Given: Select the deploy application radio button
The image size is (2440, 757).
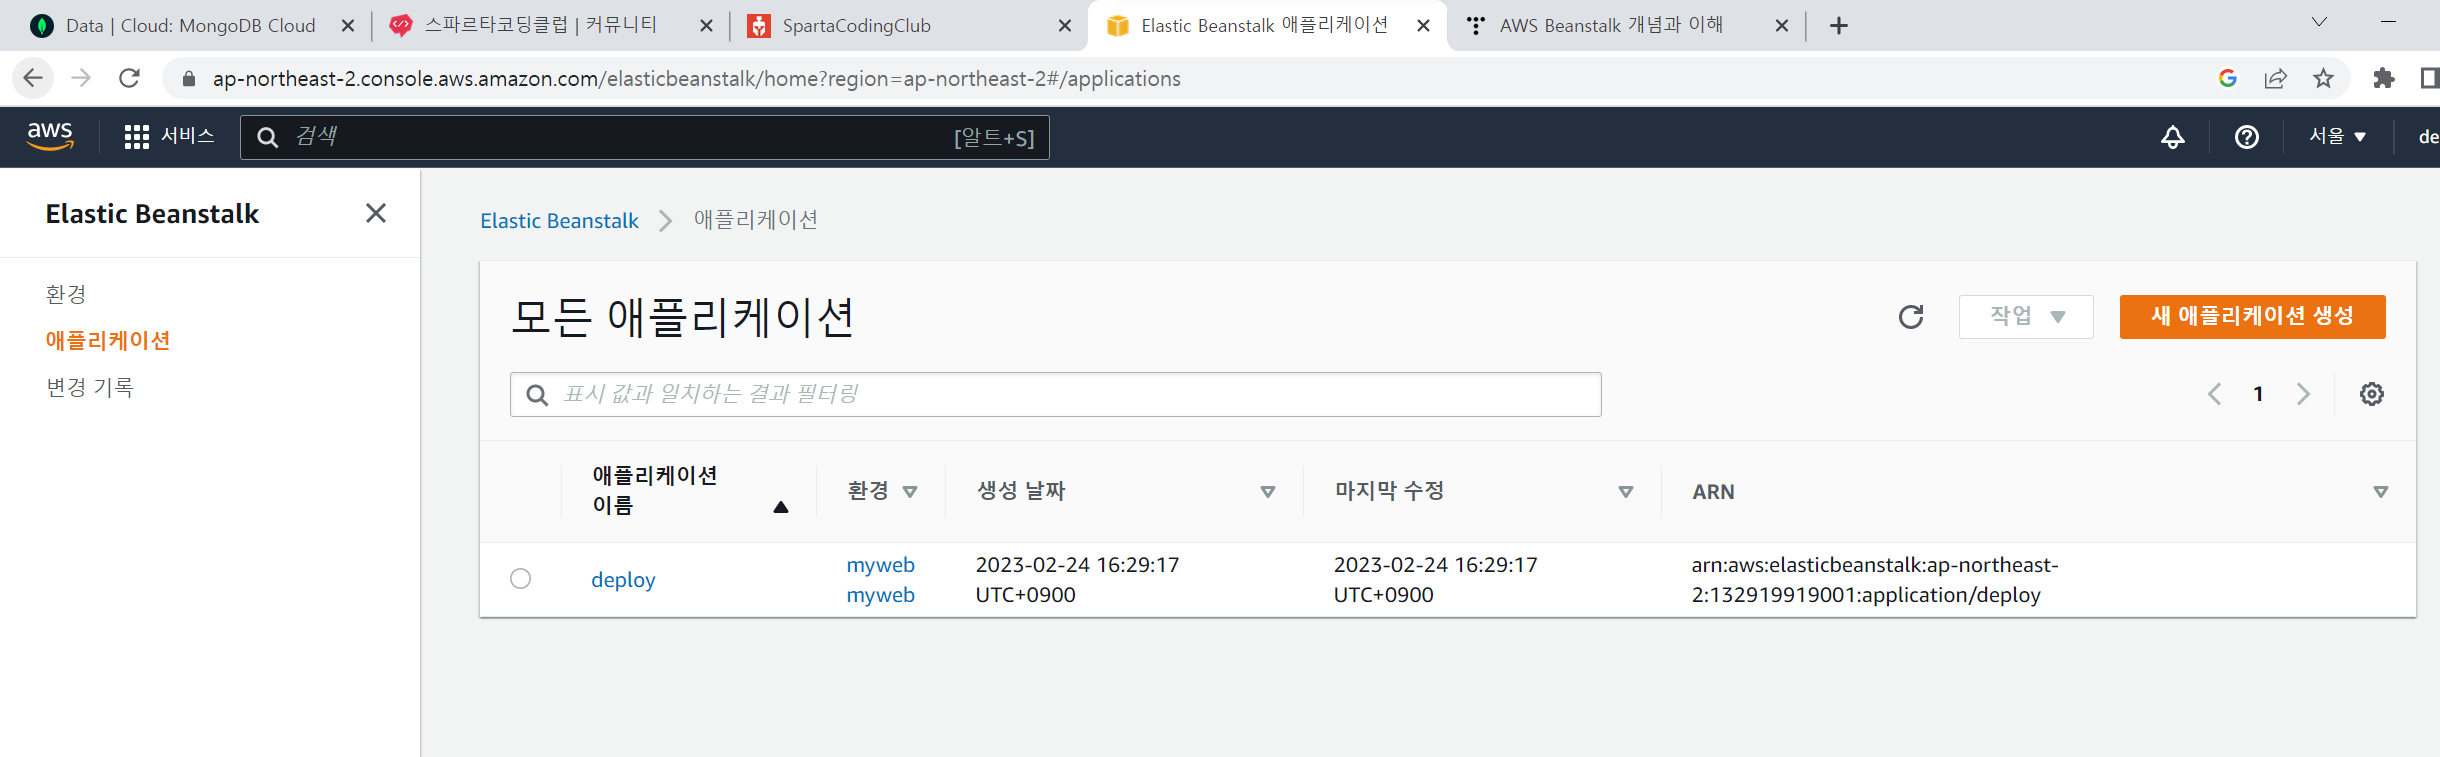Looking at the screenshot, I should coord(520,579).
